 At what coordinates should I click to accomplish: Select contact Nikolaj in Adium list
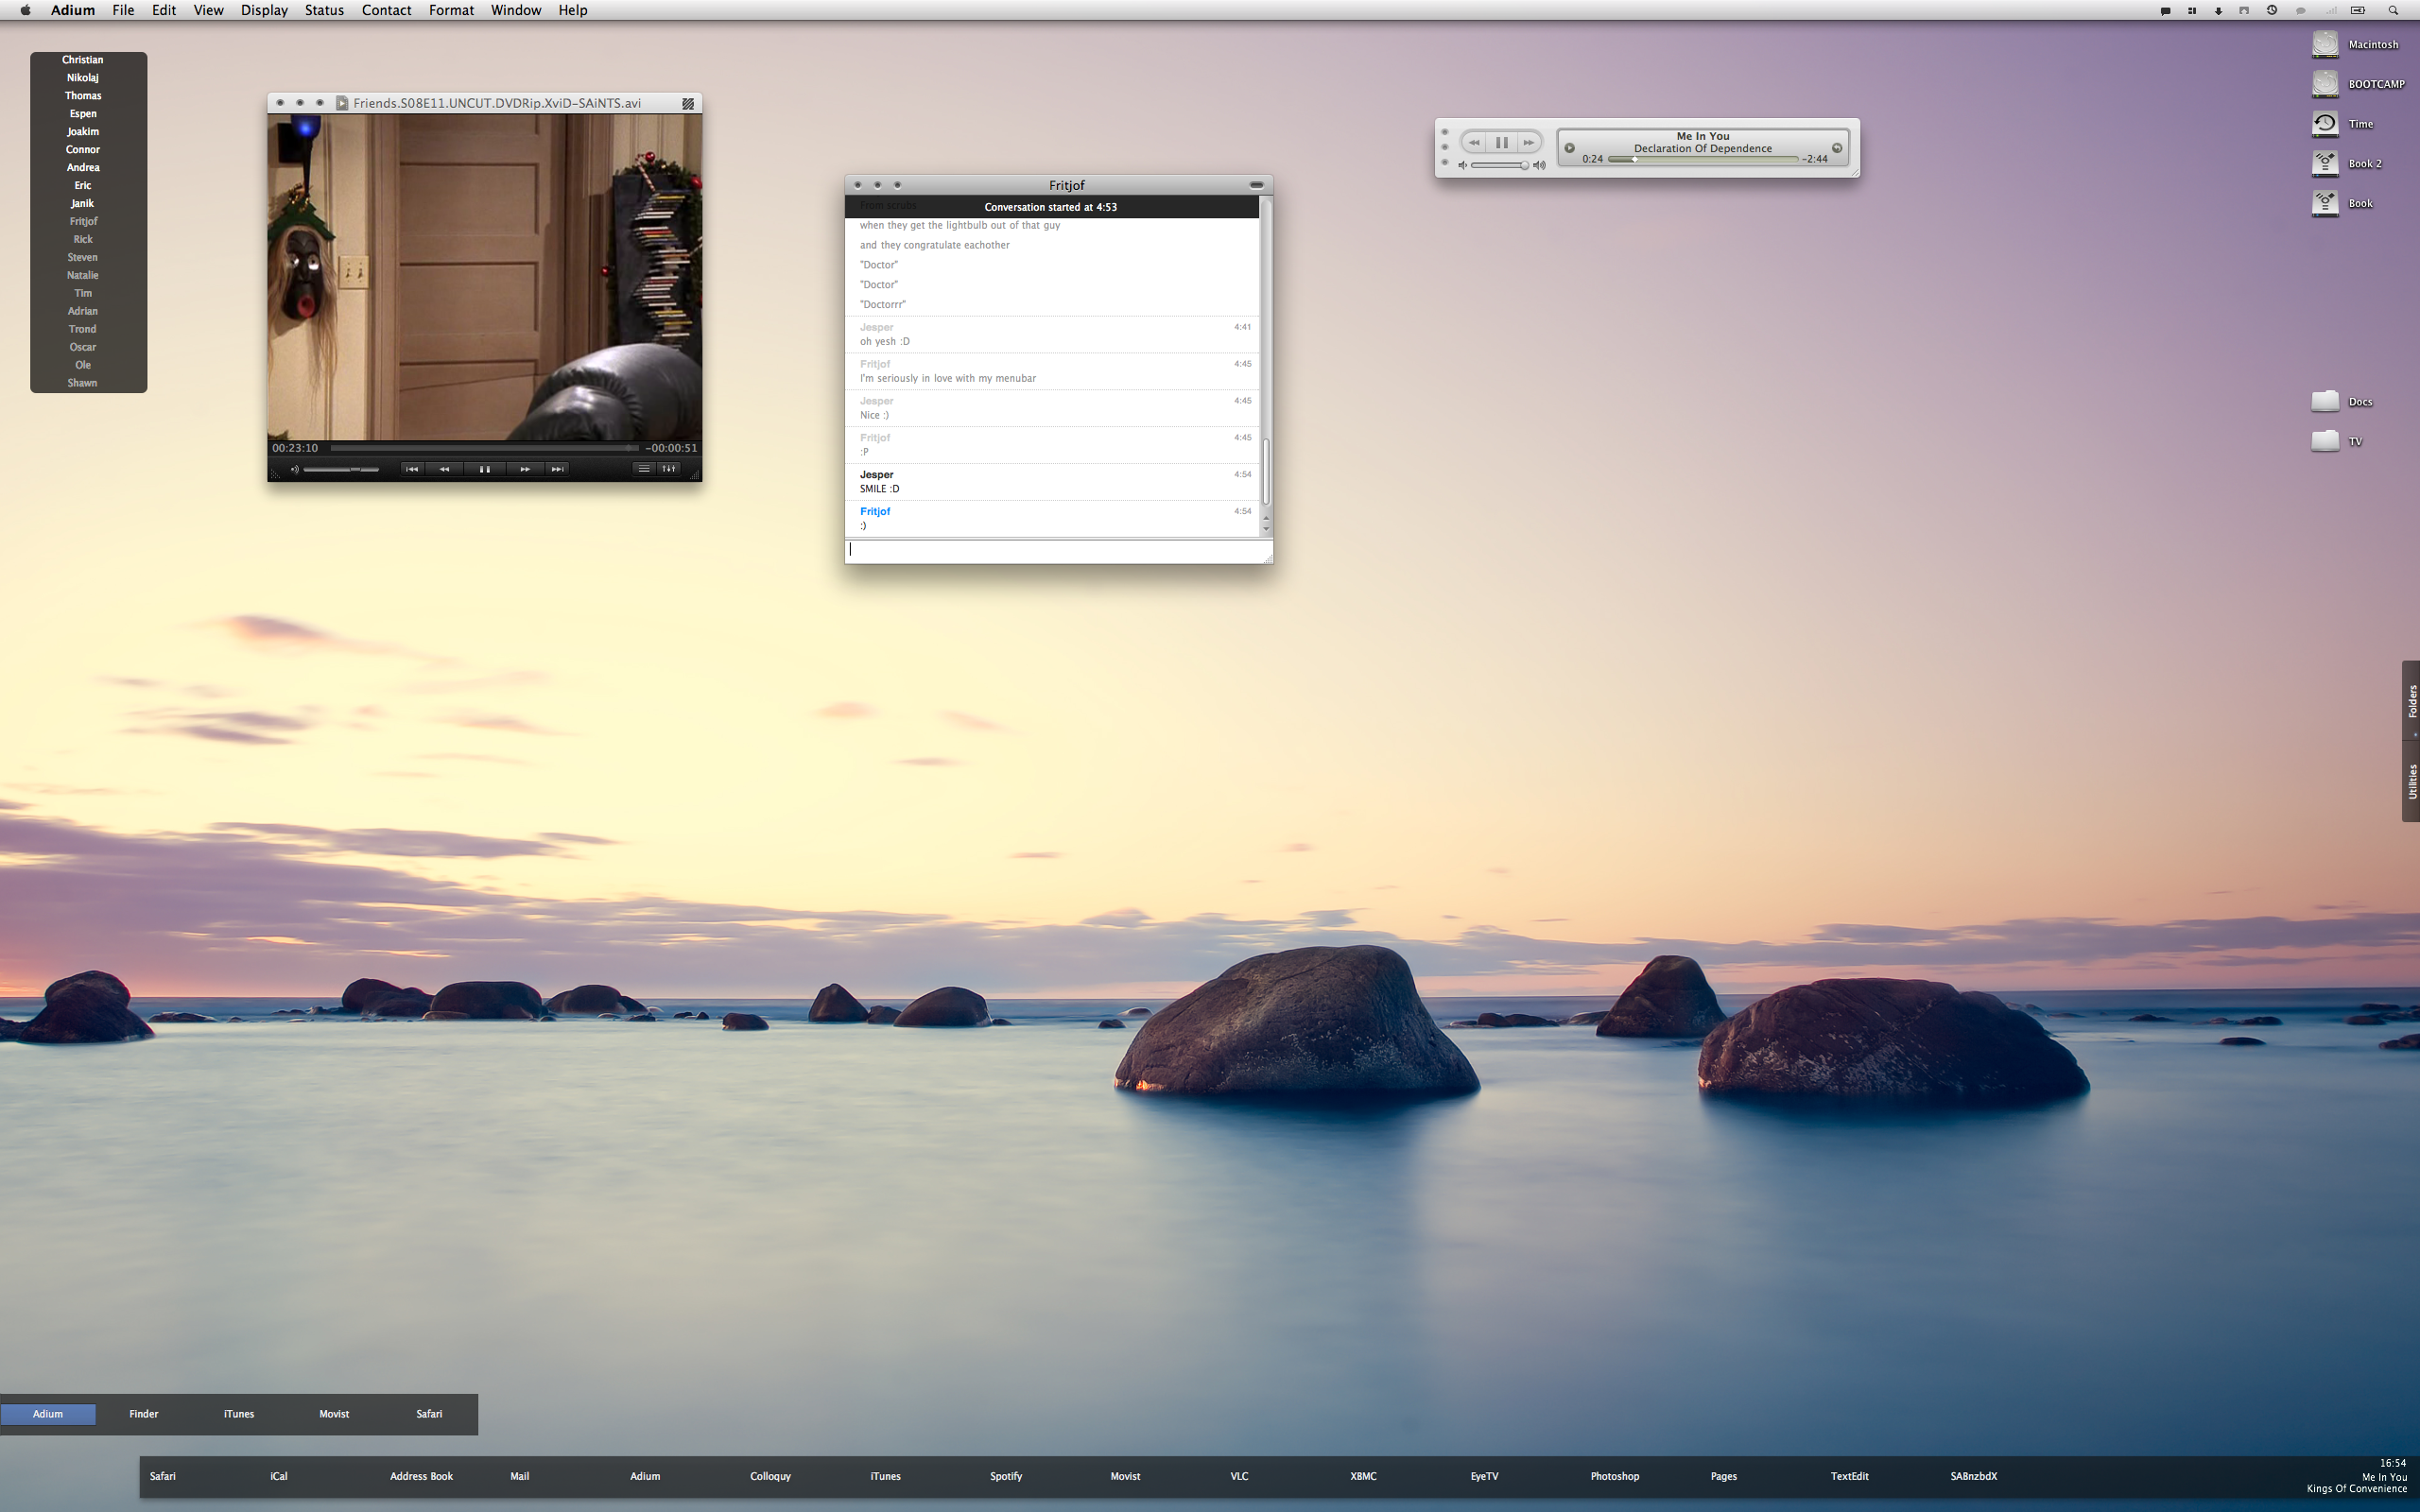point(83,78)
